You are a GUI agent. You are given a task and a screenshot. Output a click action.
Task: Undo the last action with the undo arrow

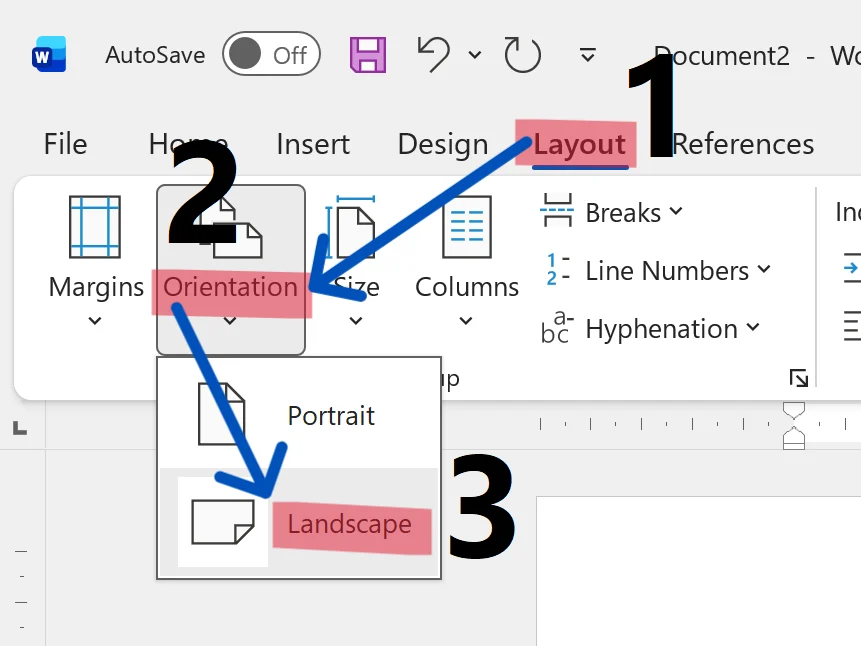click(x=434, y=54)
